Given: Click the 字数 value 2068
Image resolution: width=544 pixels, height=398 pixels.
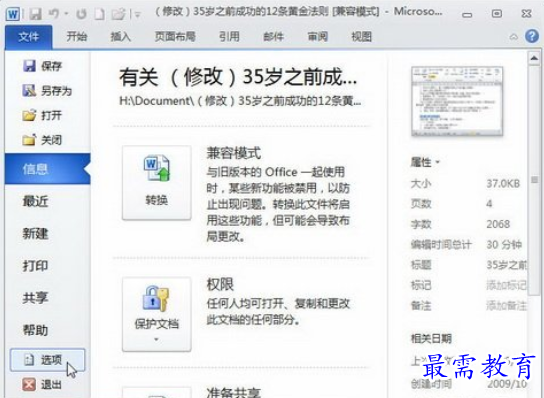Looking at the screenshot, I should coord(498,224).
